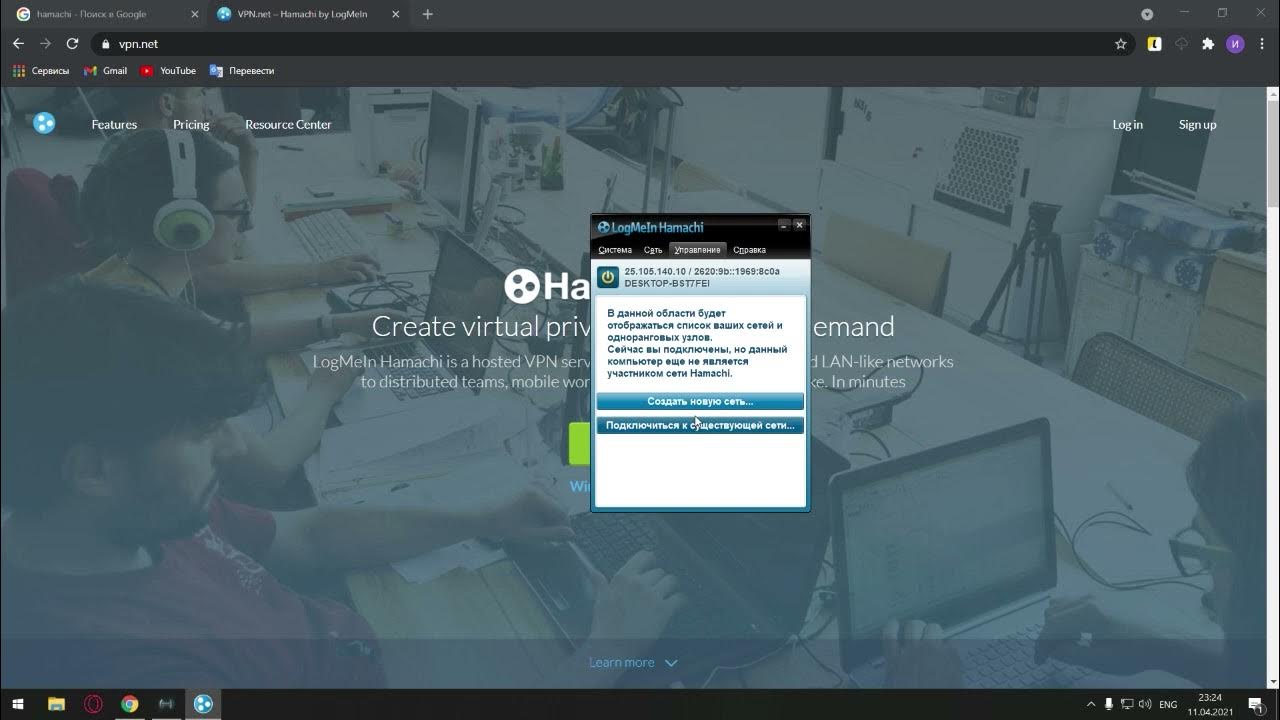Open Opera from the taskbar

click(93, 704)
